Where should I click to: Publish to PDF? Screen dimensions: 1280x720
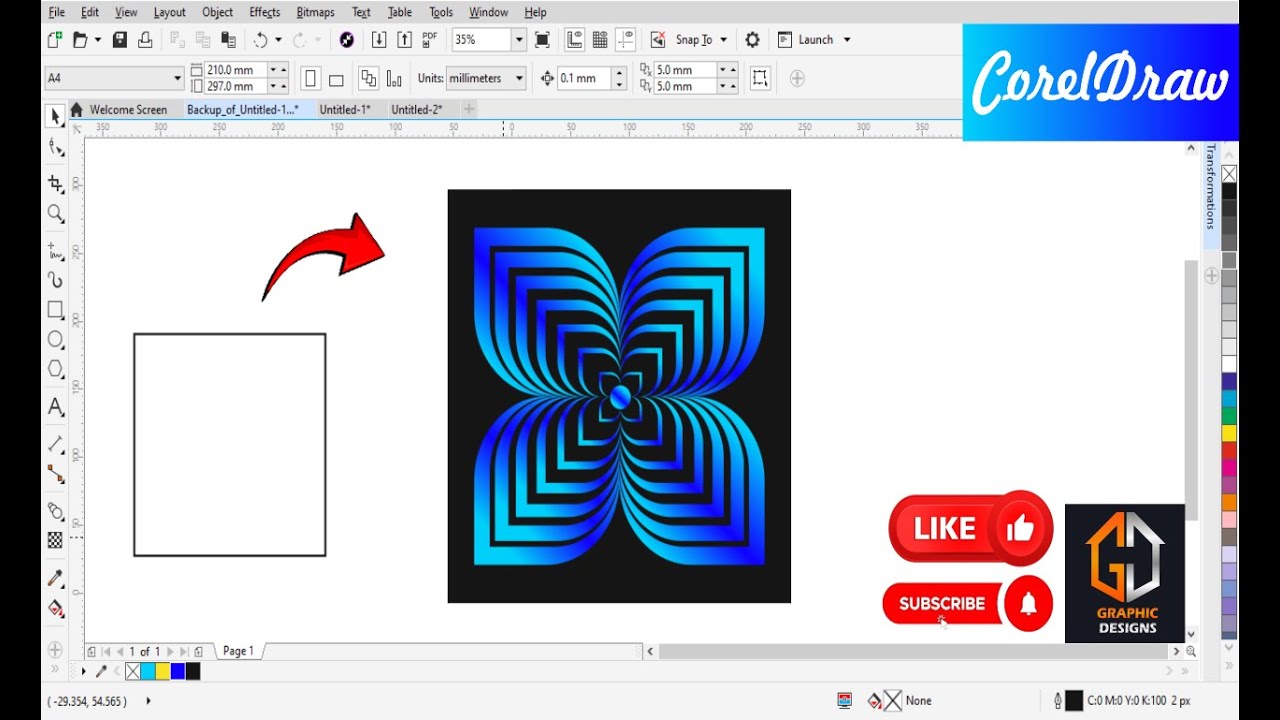(430, 40)
